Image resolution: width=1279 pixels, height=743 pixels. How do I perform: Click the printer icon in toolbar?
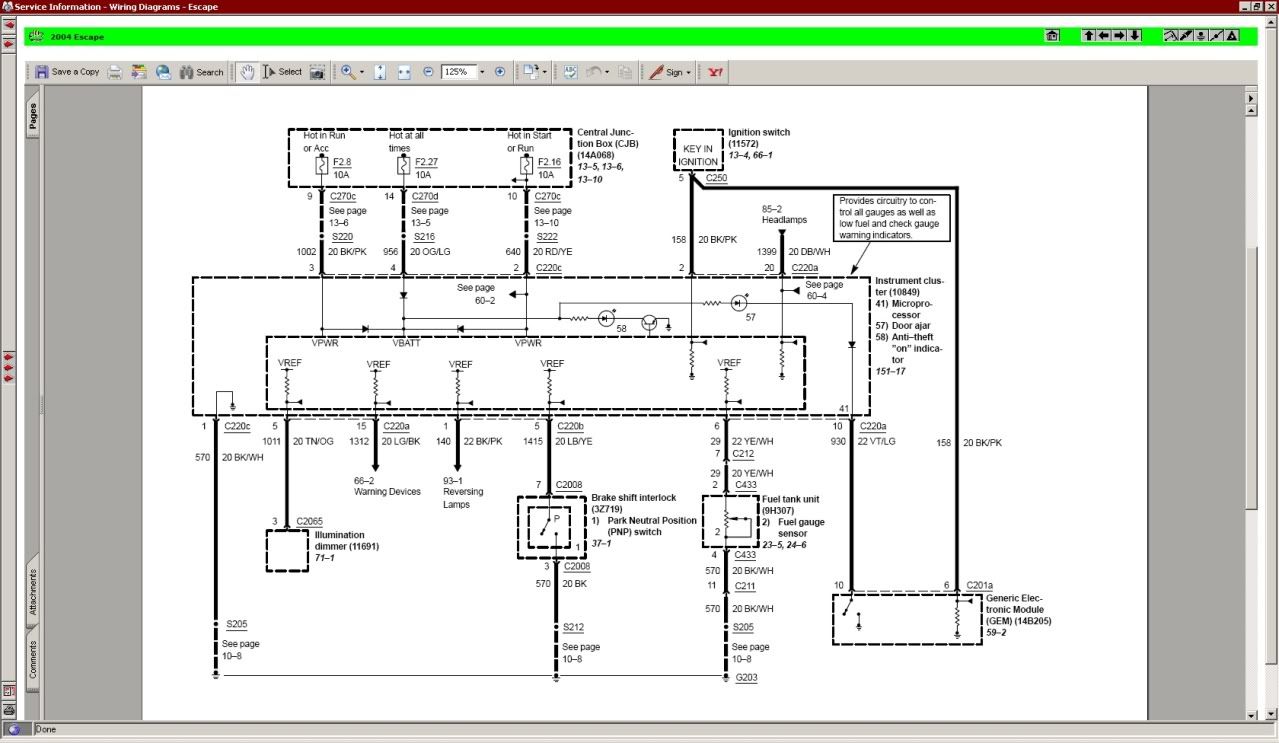pyautogui.click(x=115, y=72)
